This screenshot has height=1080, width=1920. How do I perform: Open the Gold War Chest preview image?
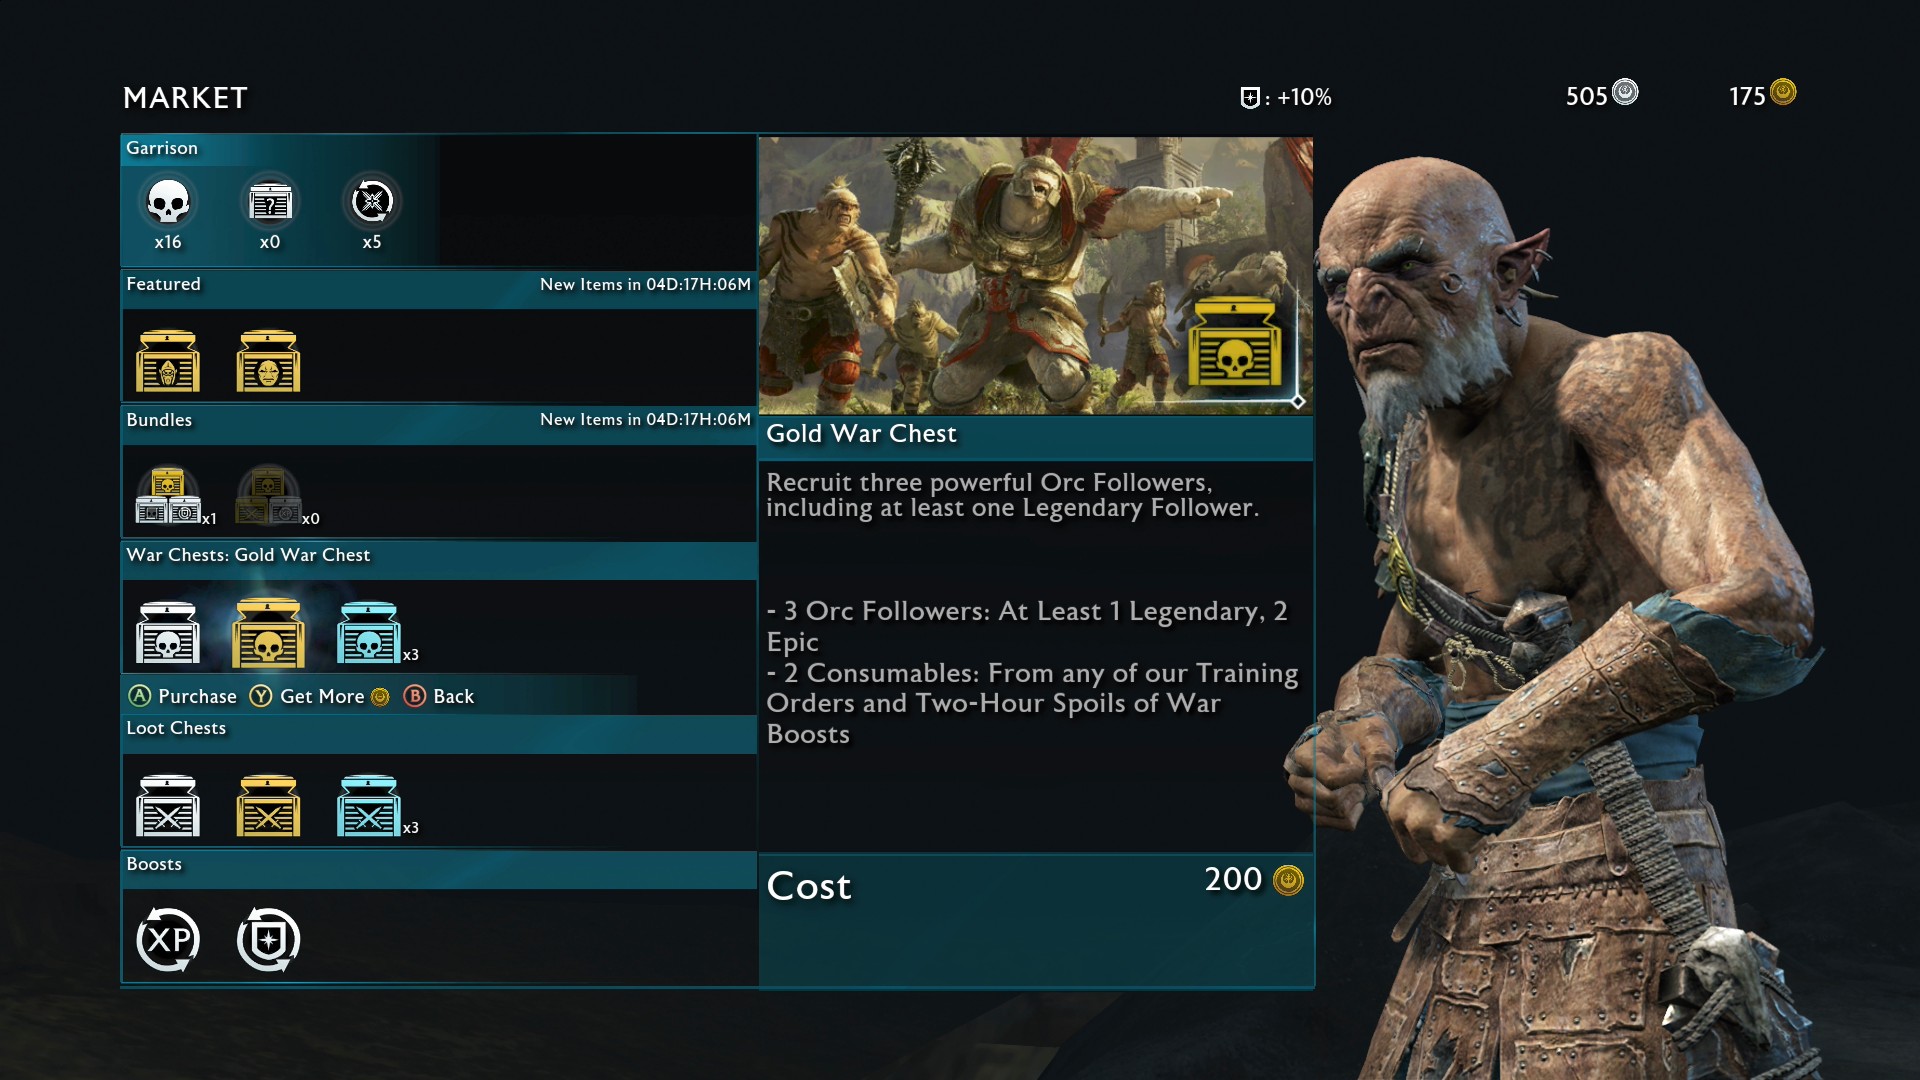[1035, 276]
